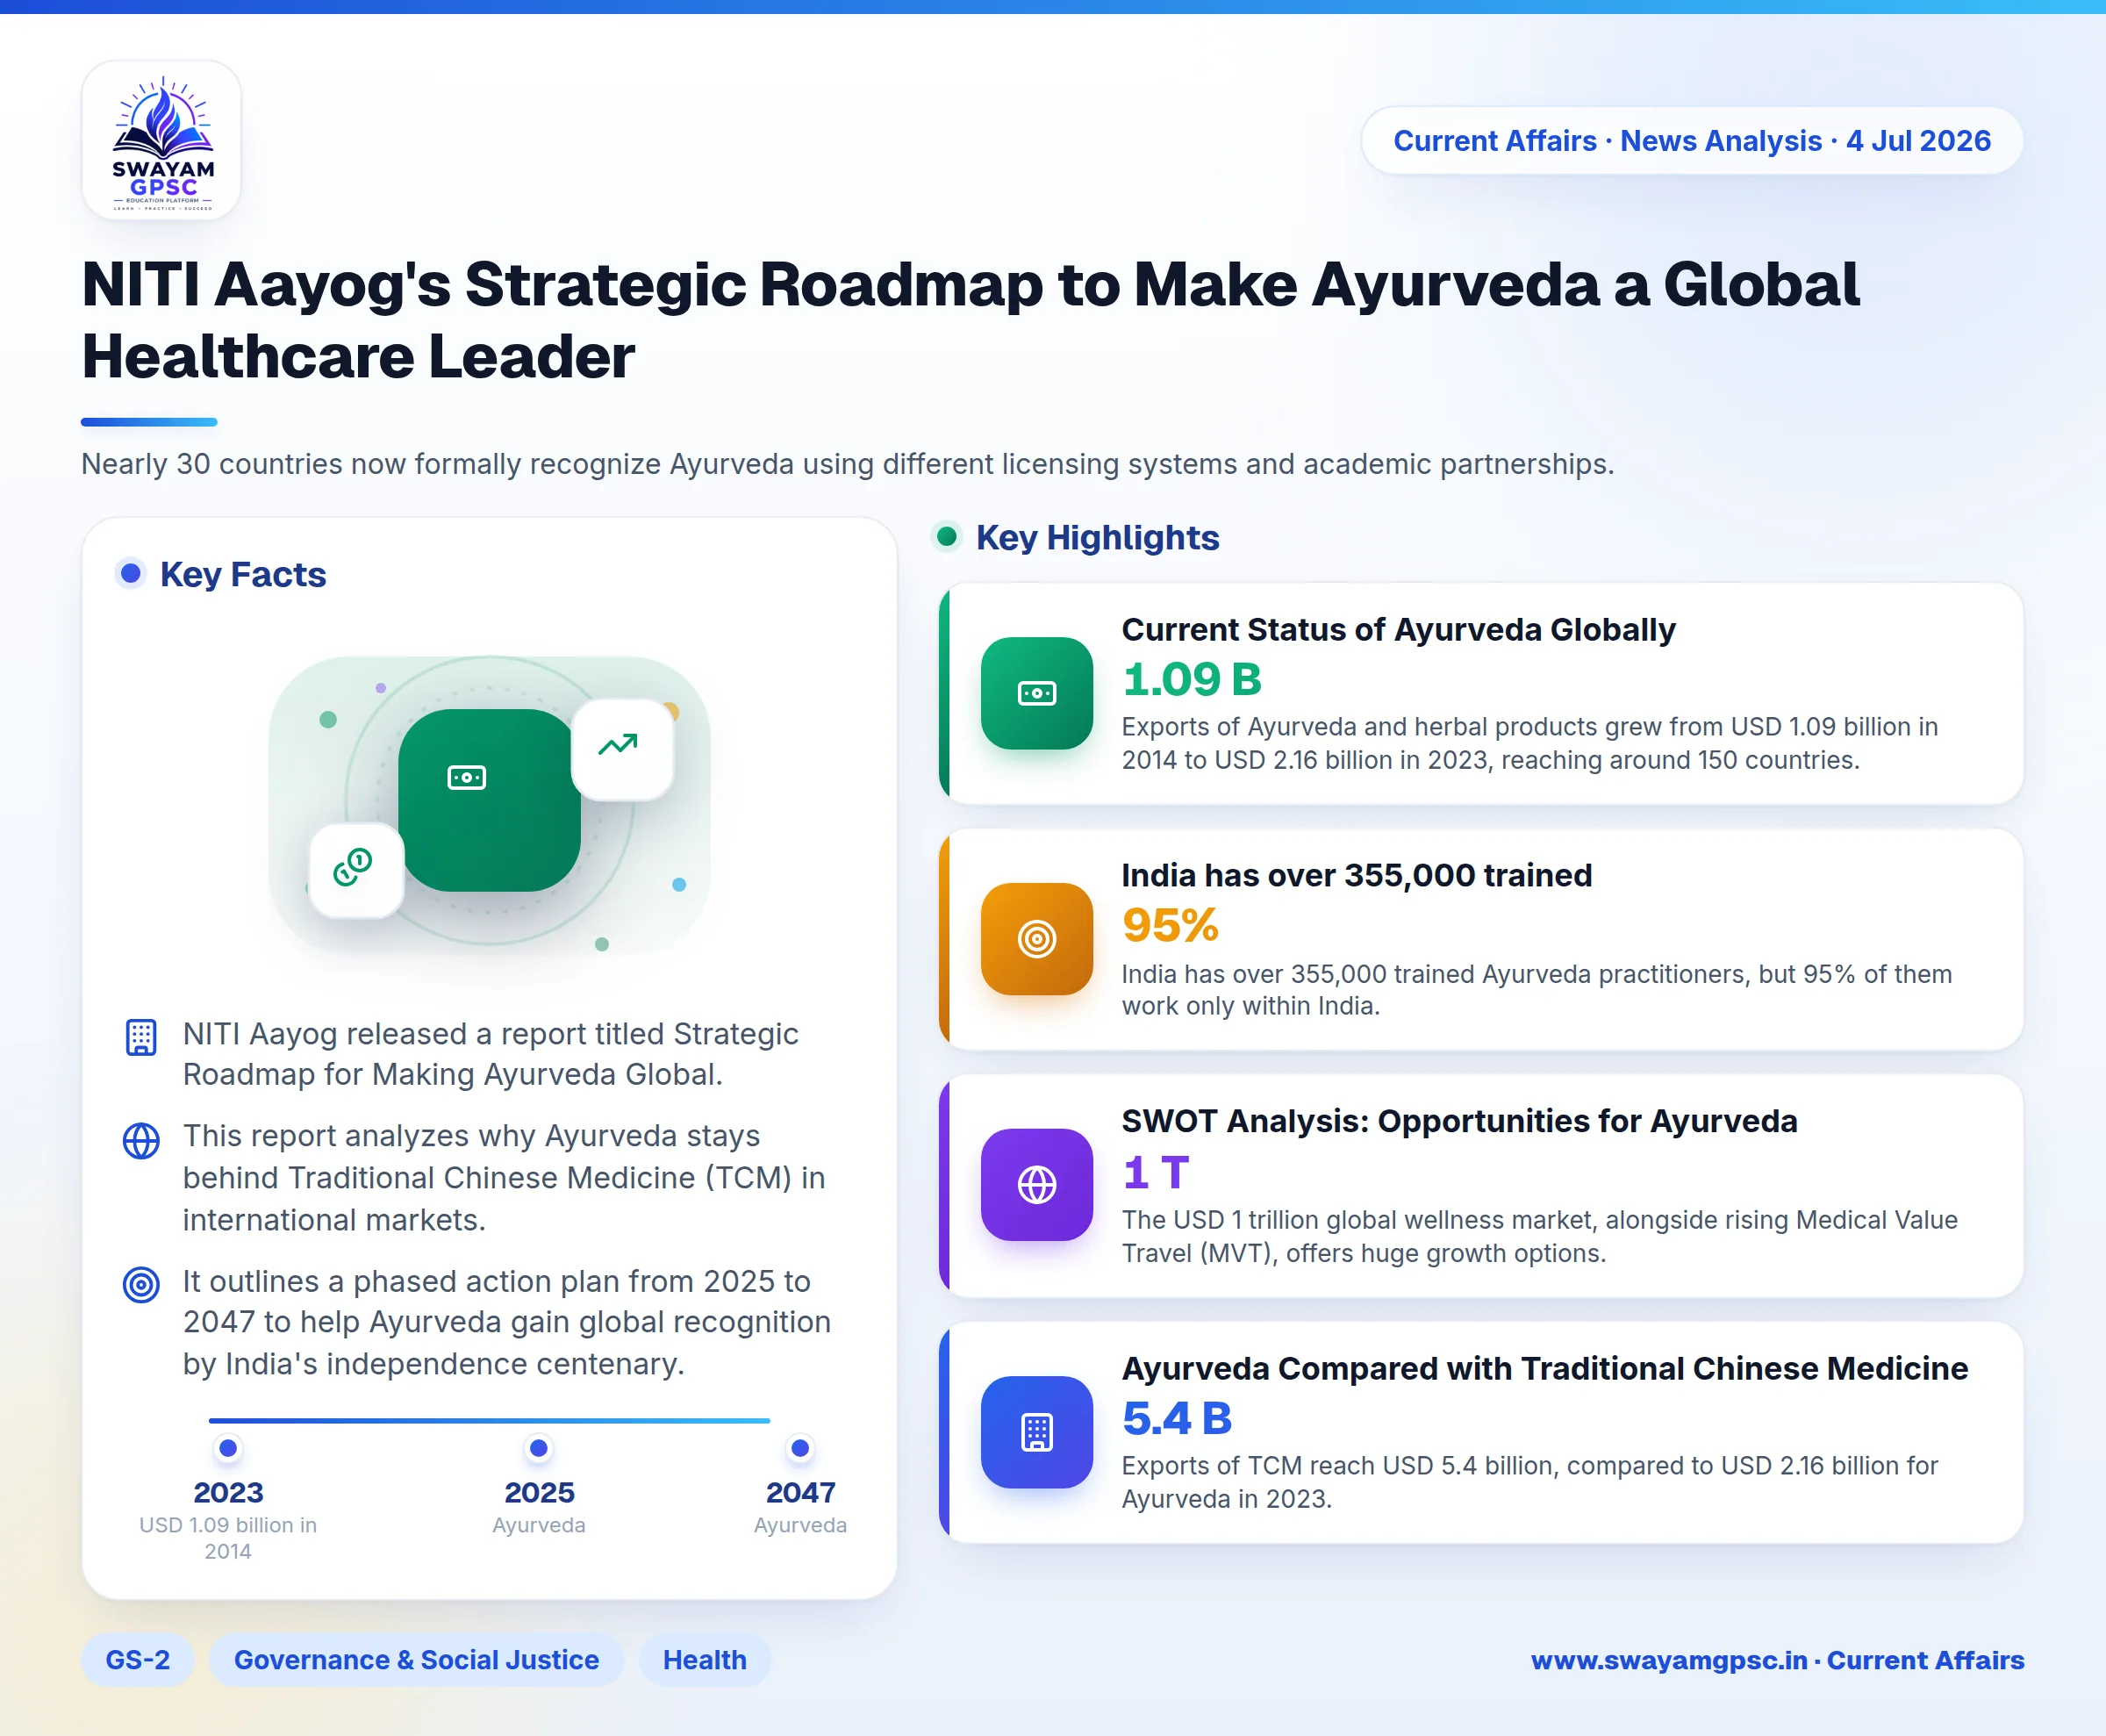The height and width of the screenshot is (1736, 2106).
Task: Click the blue timeline progress bar
Action: 489,1420
